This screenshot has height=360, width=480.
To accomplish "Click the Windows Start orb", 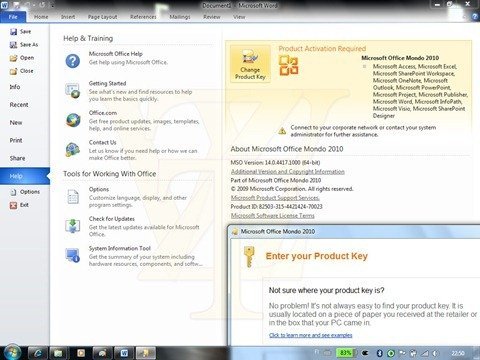I will 13,352.
